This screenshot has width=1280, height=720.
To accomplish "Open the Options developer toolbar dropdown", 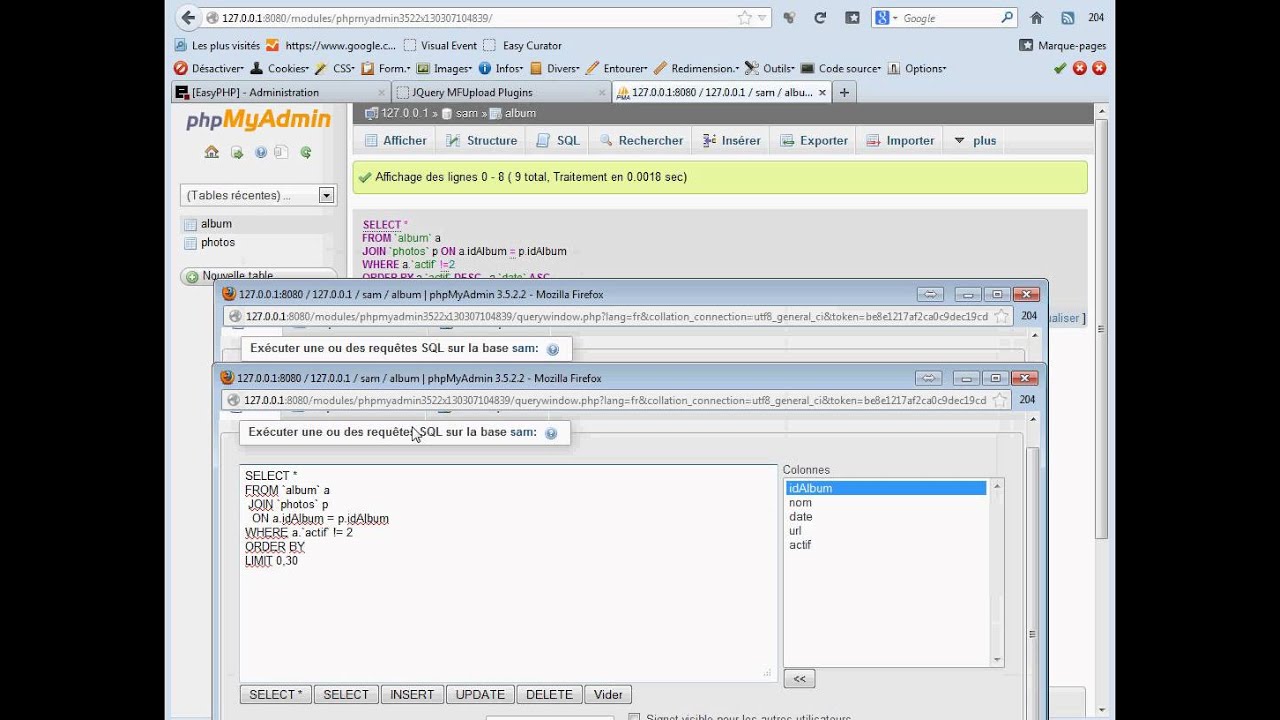I will [x=917, y=68].
